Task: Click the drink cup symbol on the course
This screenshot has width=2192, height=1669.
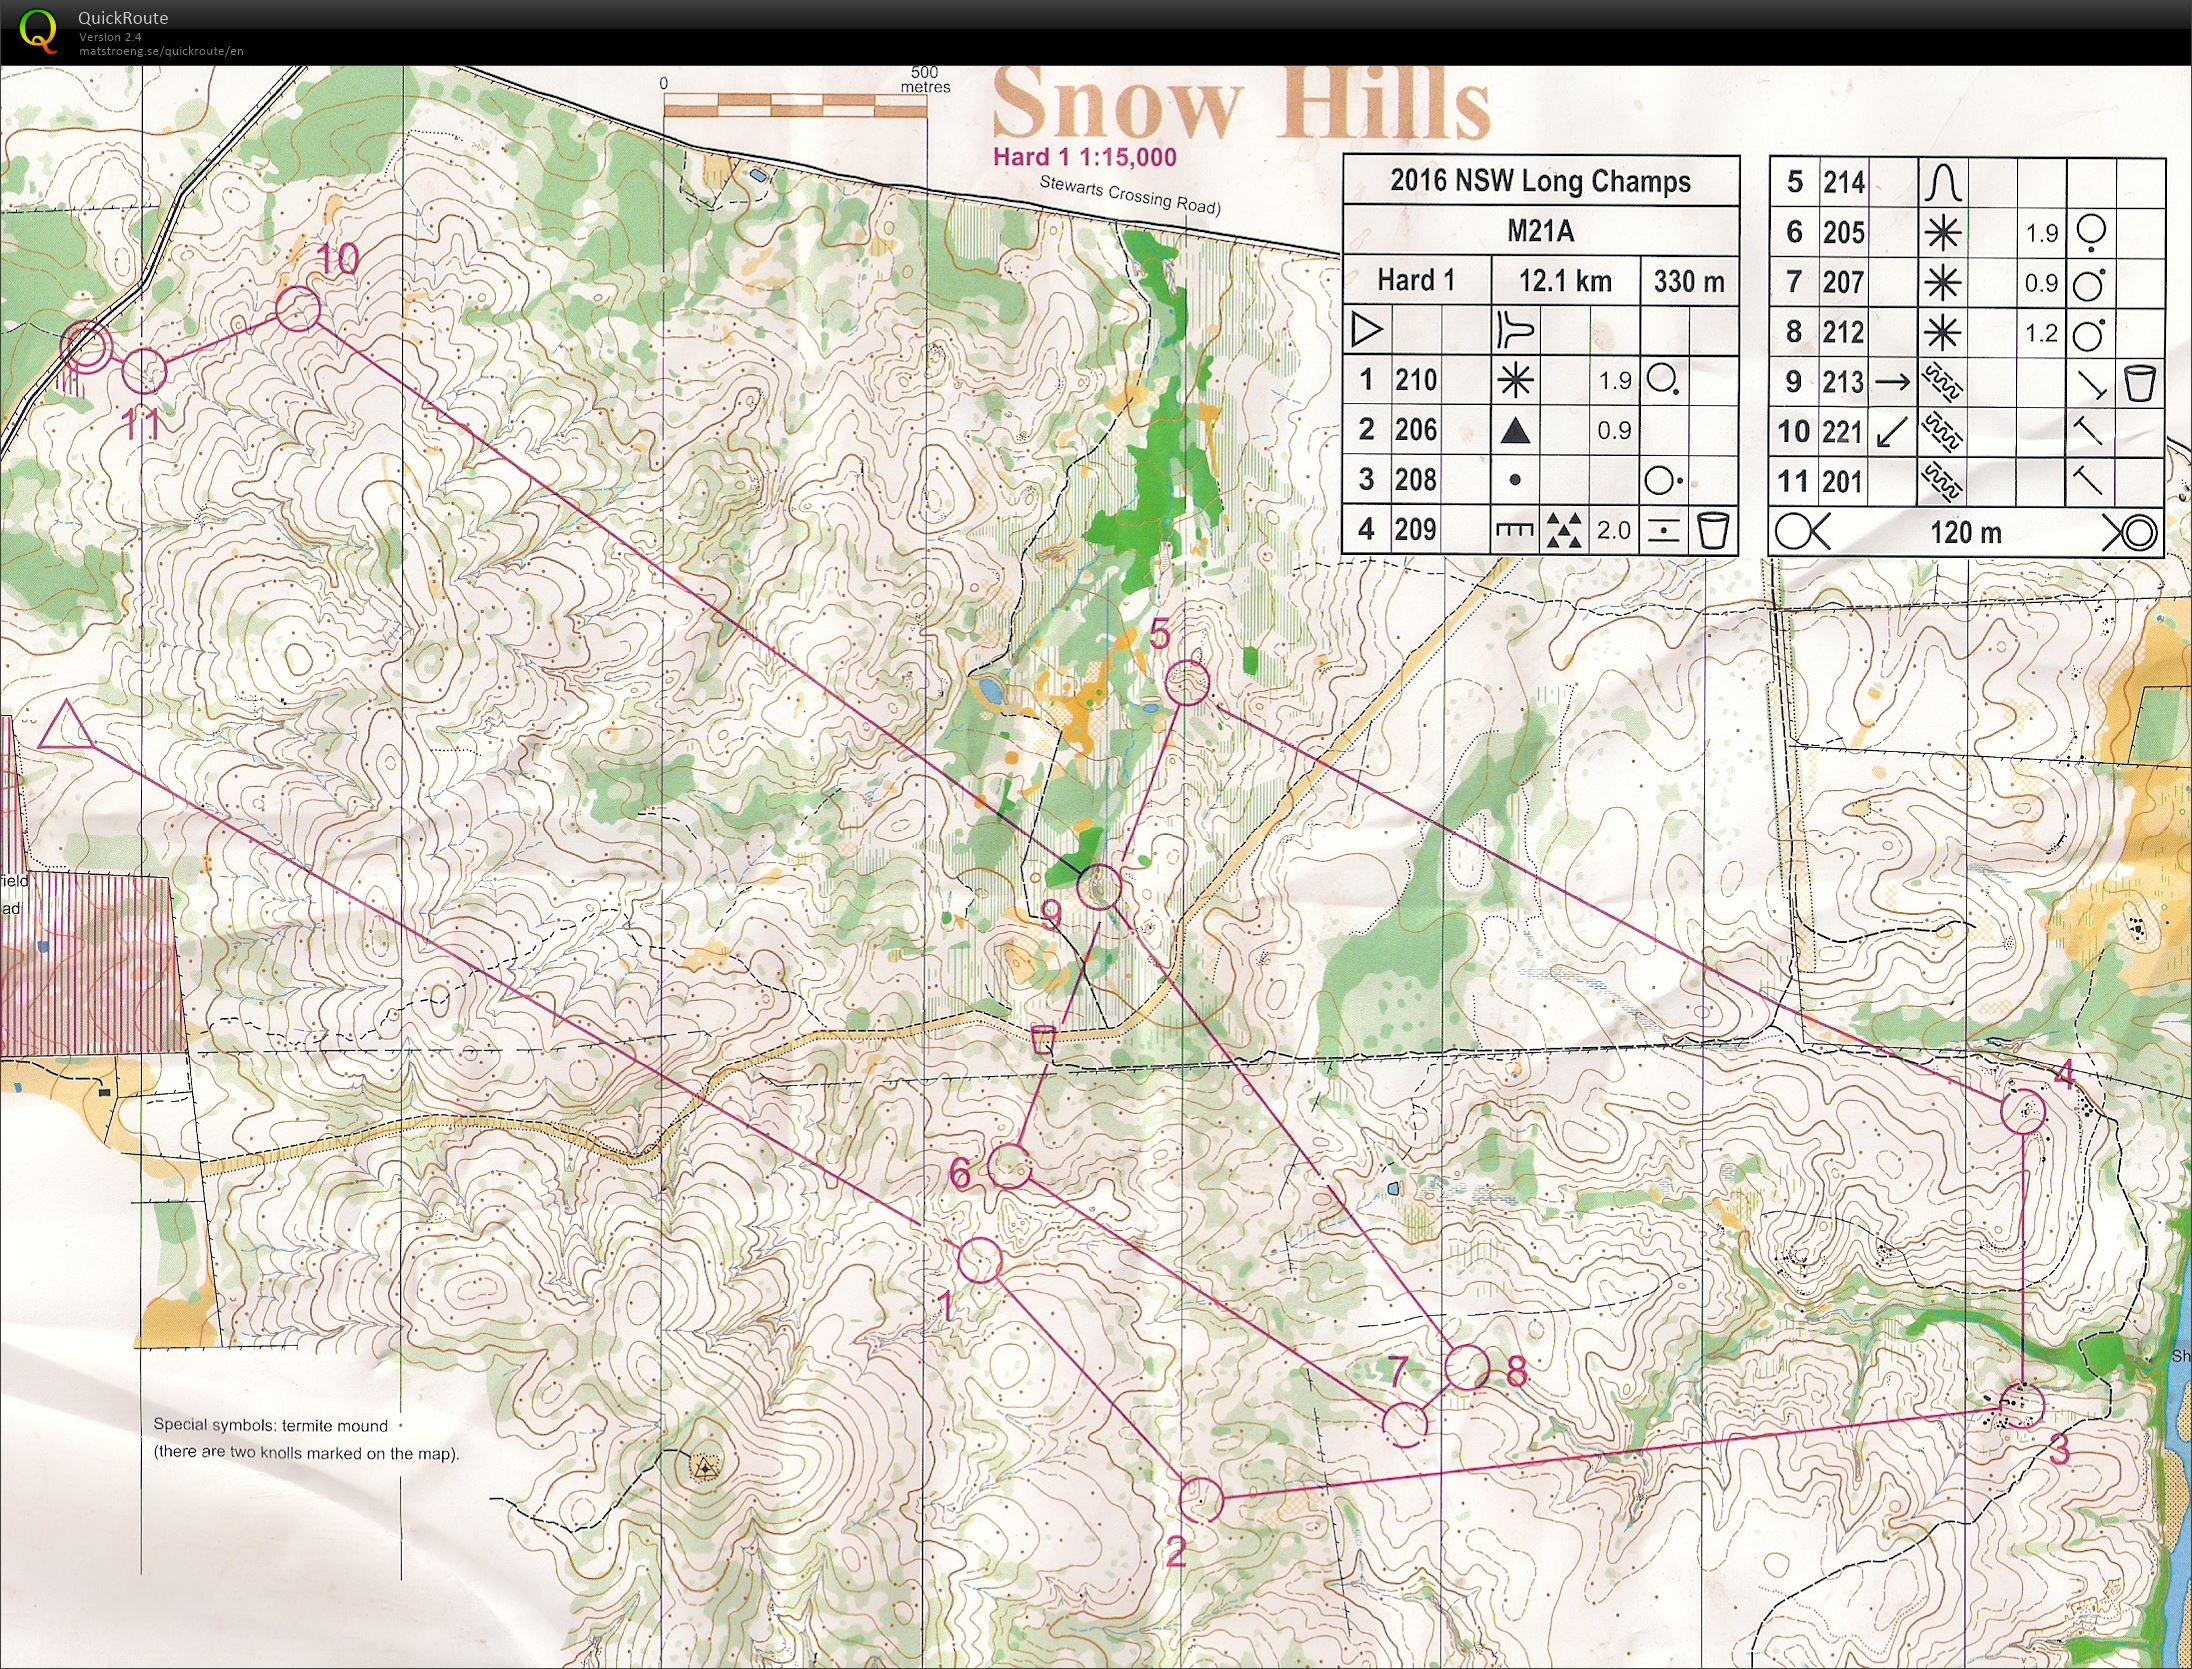Action: [1043, 1039]
